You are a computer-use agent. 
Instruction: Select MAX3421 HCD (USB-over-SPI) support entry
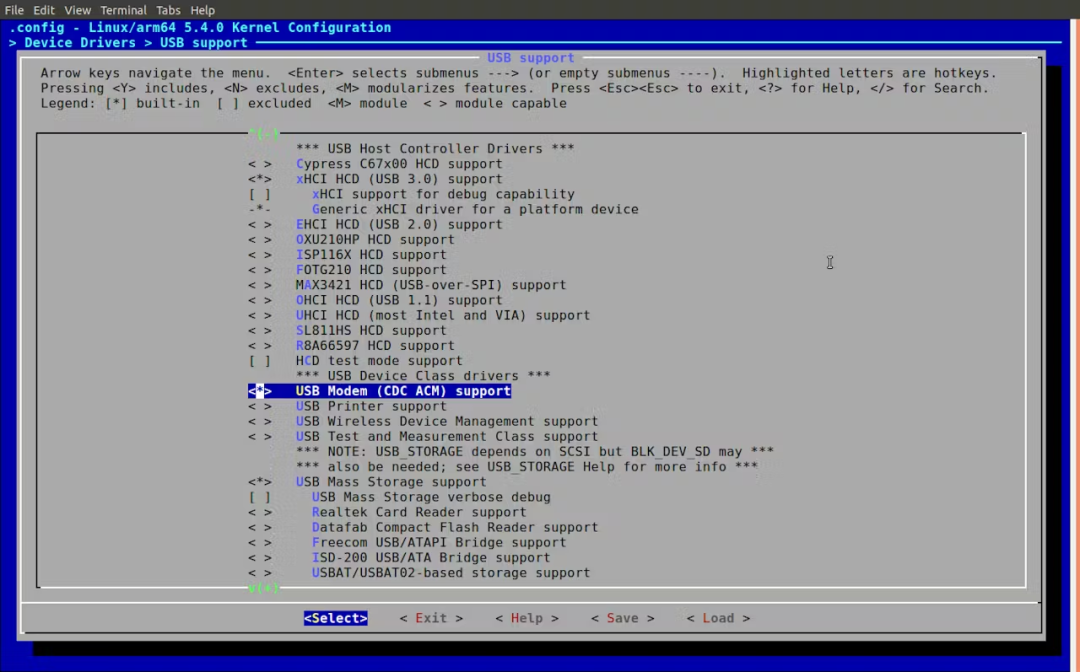(431, 285)
